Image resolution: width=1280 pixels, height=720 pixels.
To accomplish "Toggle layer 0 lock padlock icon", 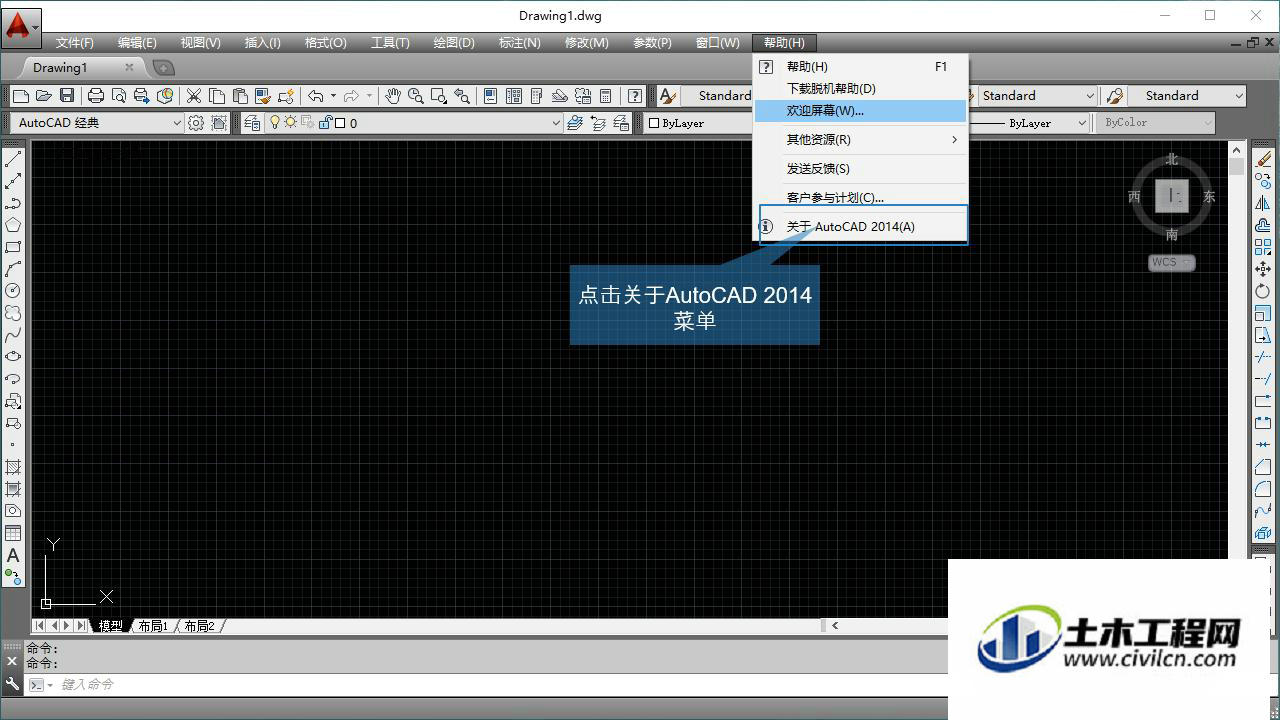I will click(x=325, y=123).
